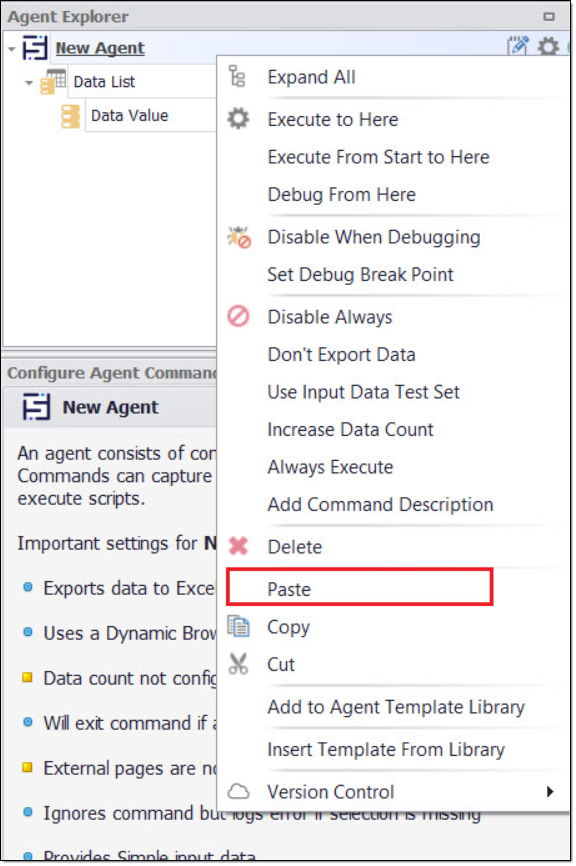Maximize the Agent Explorer panel
Screen dimensions: 576x866
549,17
